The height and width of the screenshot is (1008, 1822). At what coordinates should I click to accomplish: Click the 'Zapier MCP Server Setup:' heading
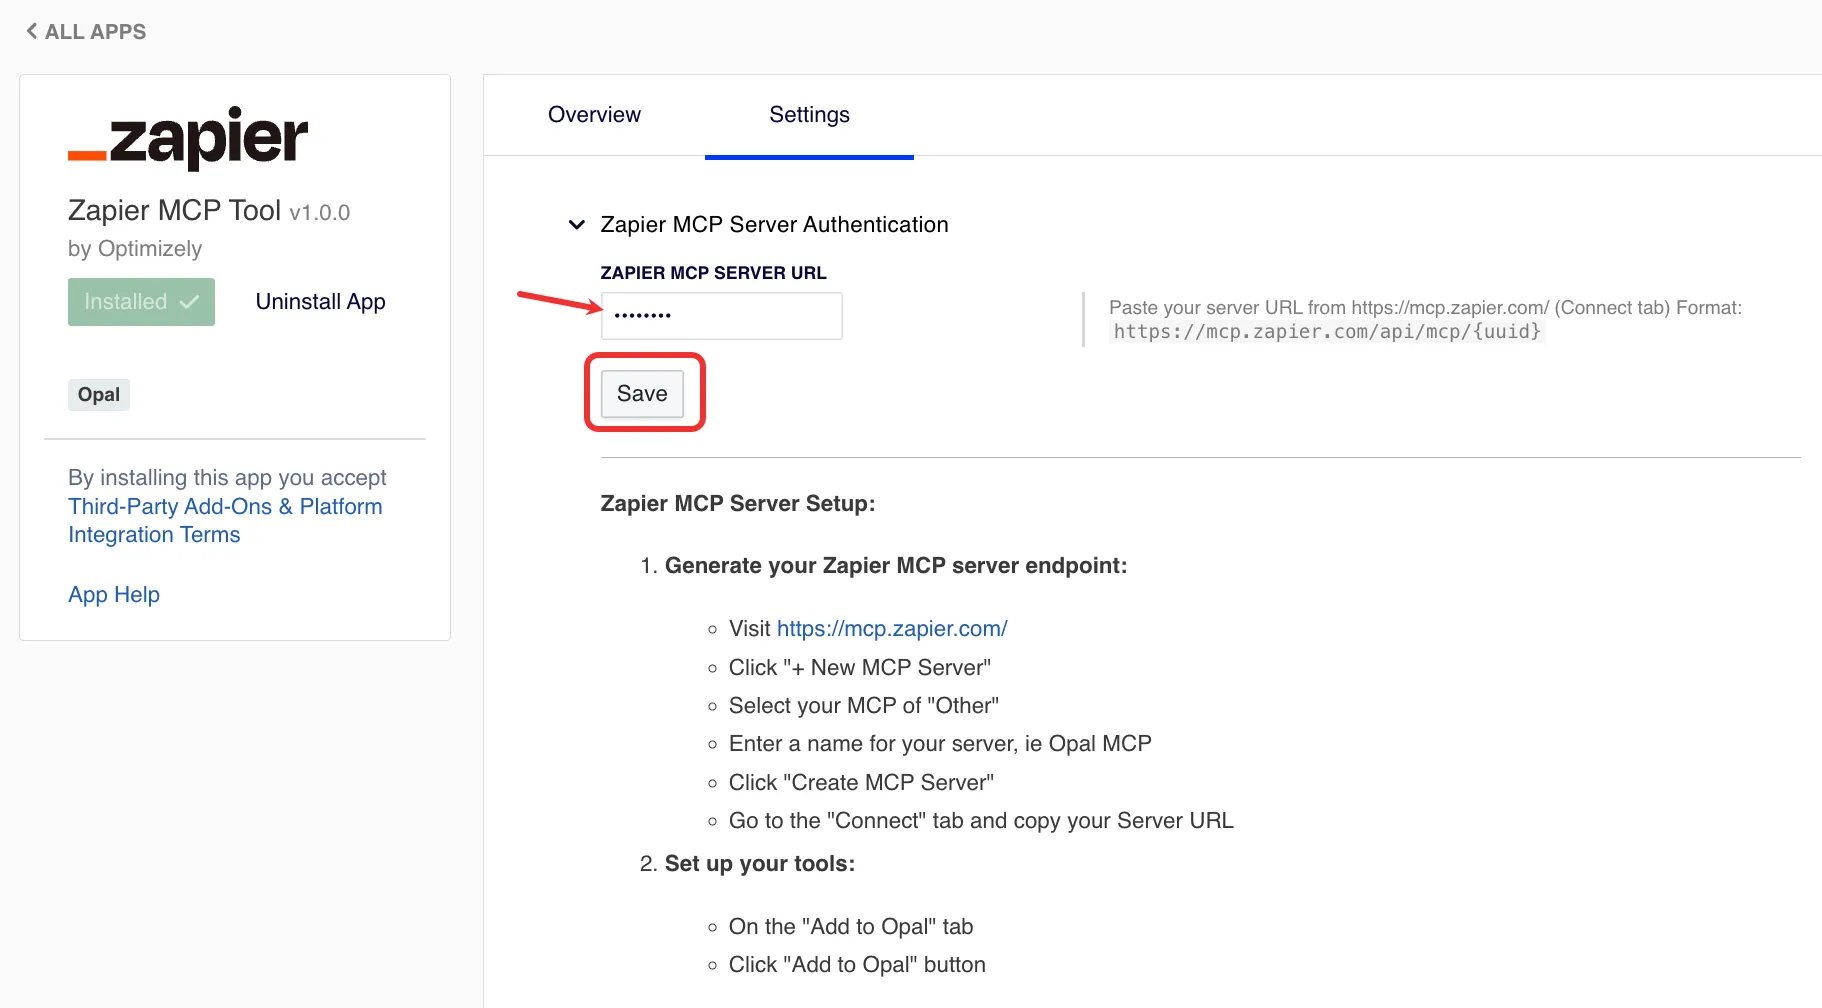coord(738,504)
